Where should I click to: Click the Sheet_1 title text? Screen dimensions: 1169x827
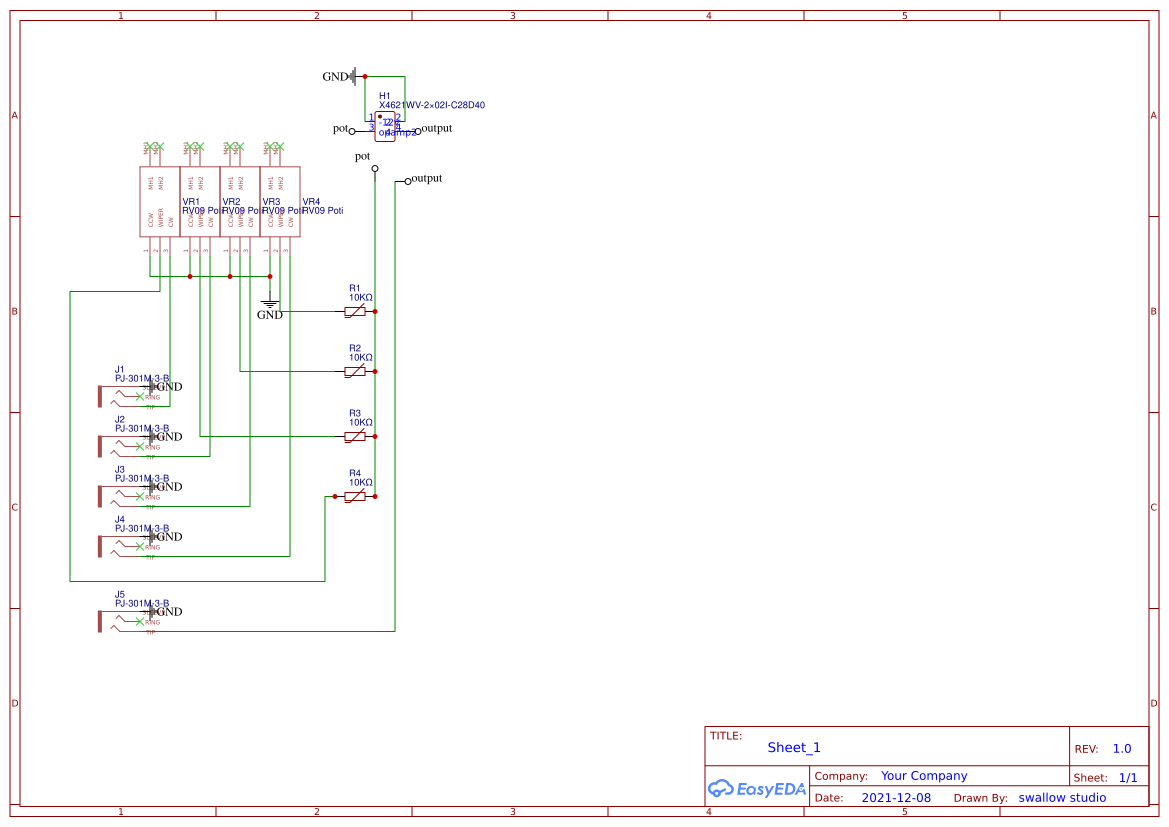pos(793,747)
